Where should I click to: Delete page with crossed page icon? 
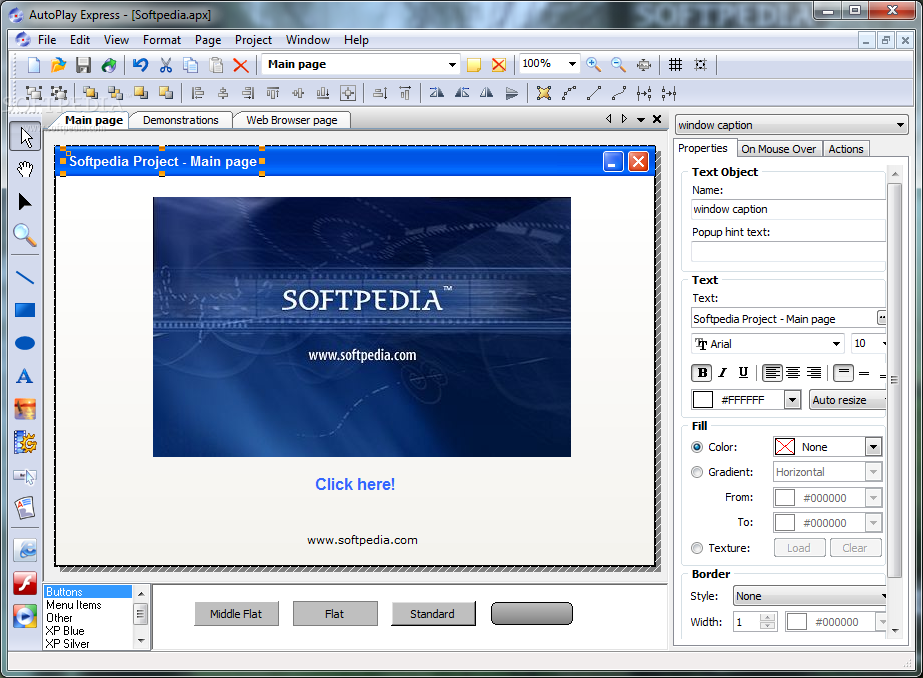tap(499, 64)
